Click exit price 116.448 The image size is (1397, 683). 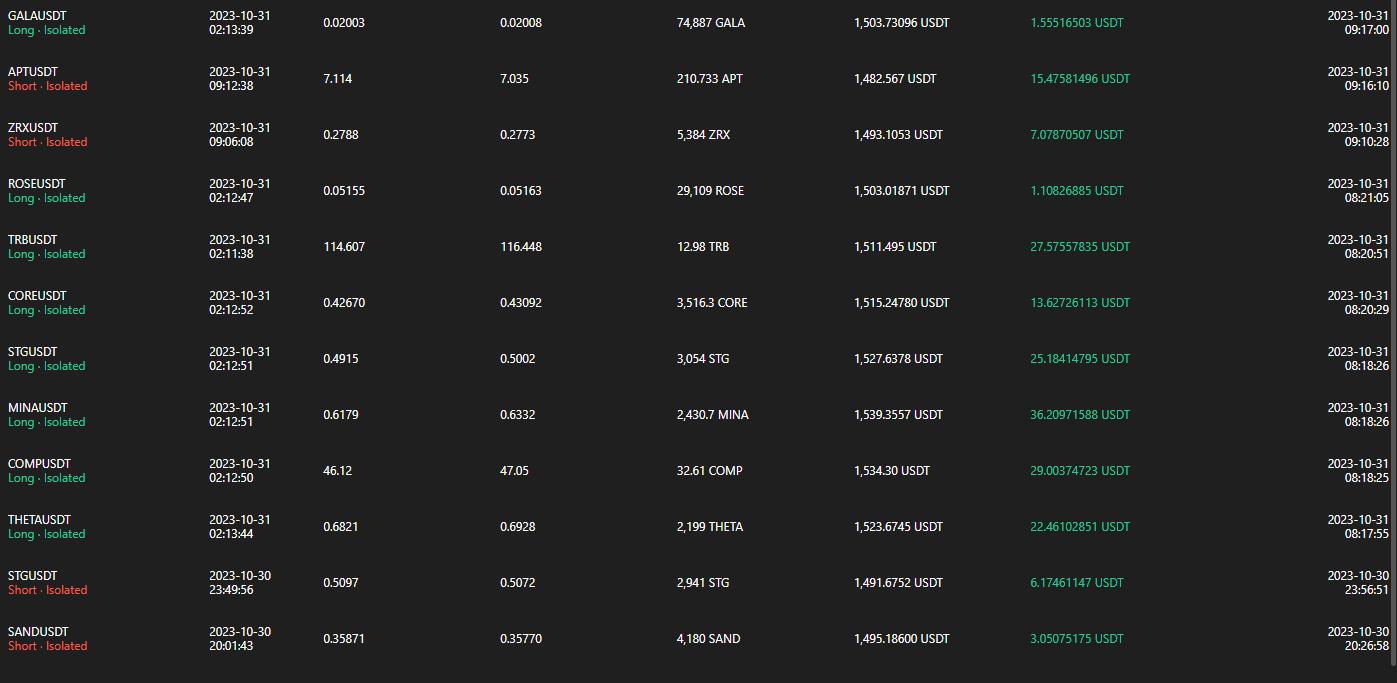click(x=521, y=246)
